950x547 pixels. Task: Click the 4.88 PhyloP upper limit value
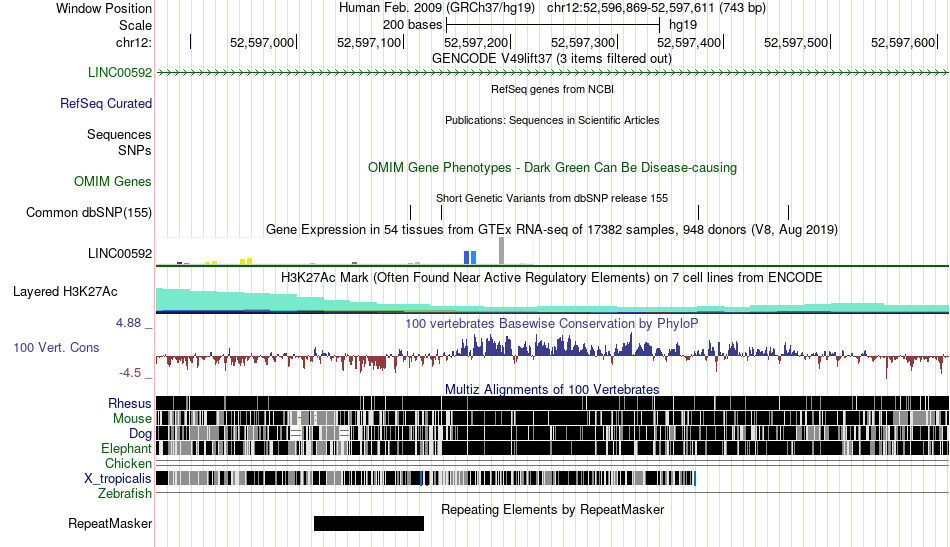pyautogui.click(x=128, y=323)
